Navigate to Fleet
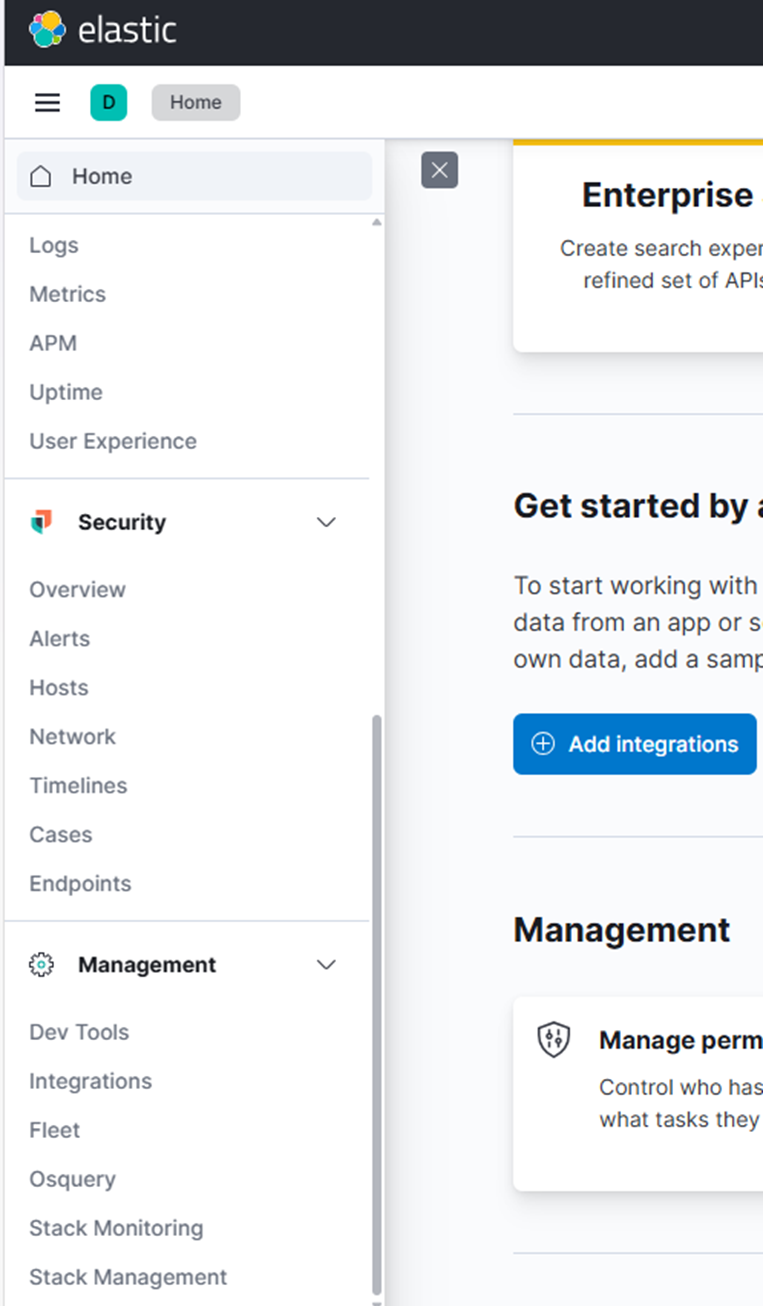The height and width of the screenshot is (1306, 763). 55,1130
